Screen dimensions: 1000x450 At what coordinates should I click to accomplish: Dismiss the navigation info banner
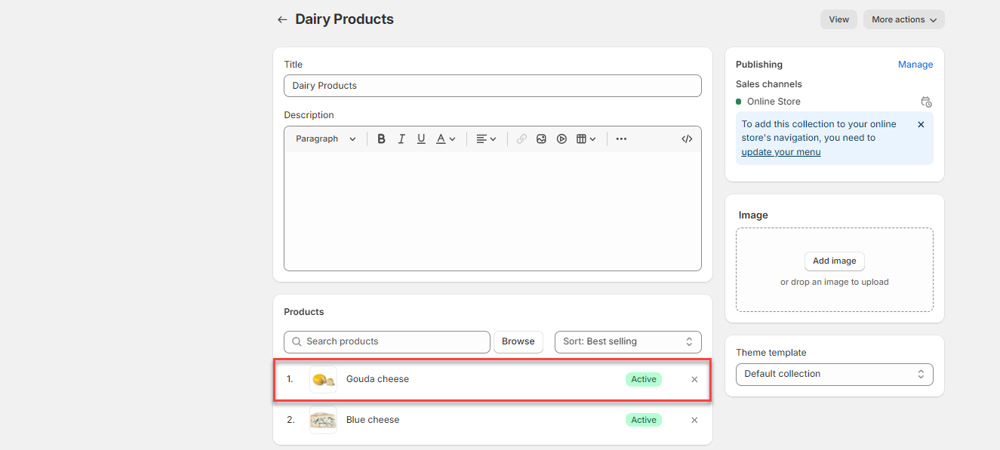pyautogui.click(x=921, y=125)
